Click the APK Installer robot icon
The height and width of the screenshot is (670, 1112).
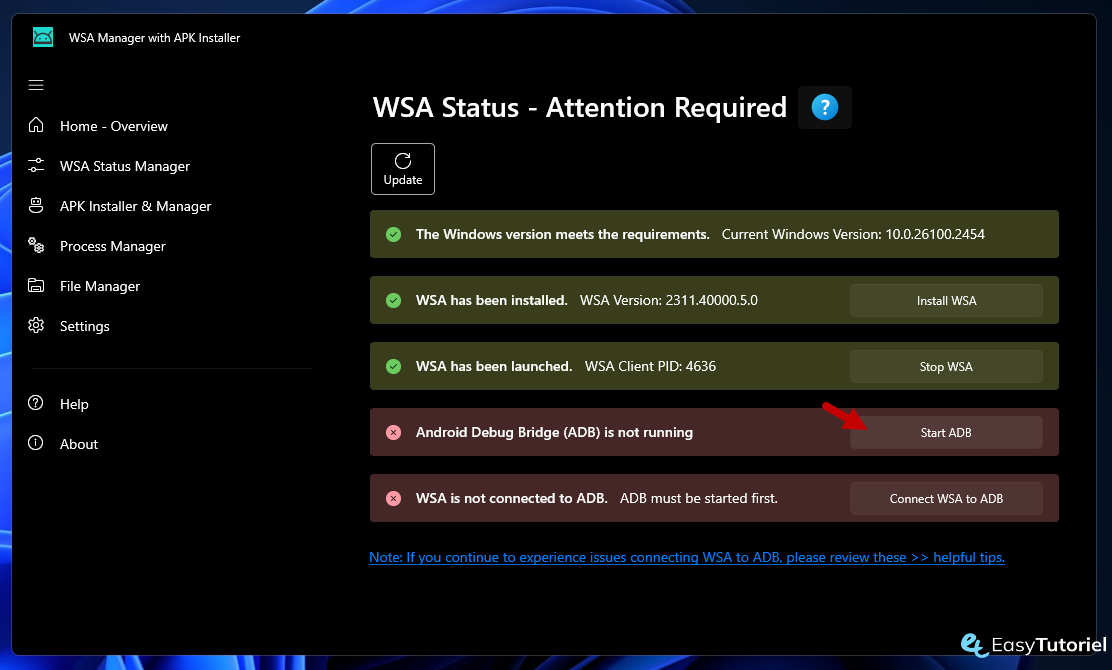[x=36, y=206]
